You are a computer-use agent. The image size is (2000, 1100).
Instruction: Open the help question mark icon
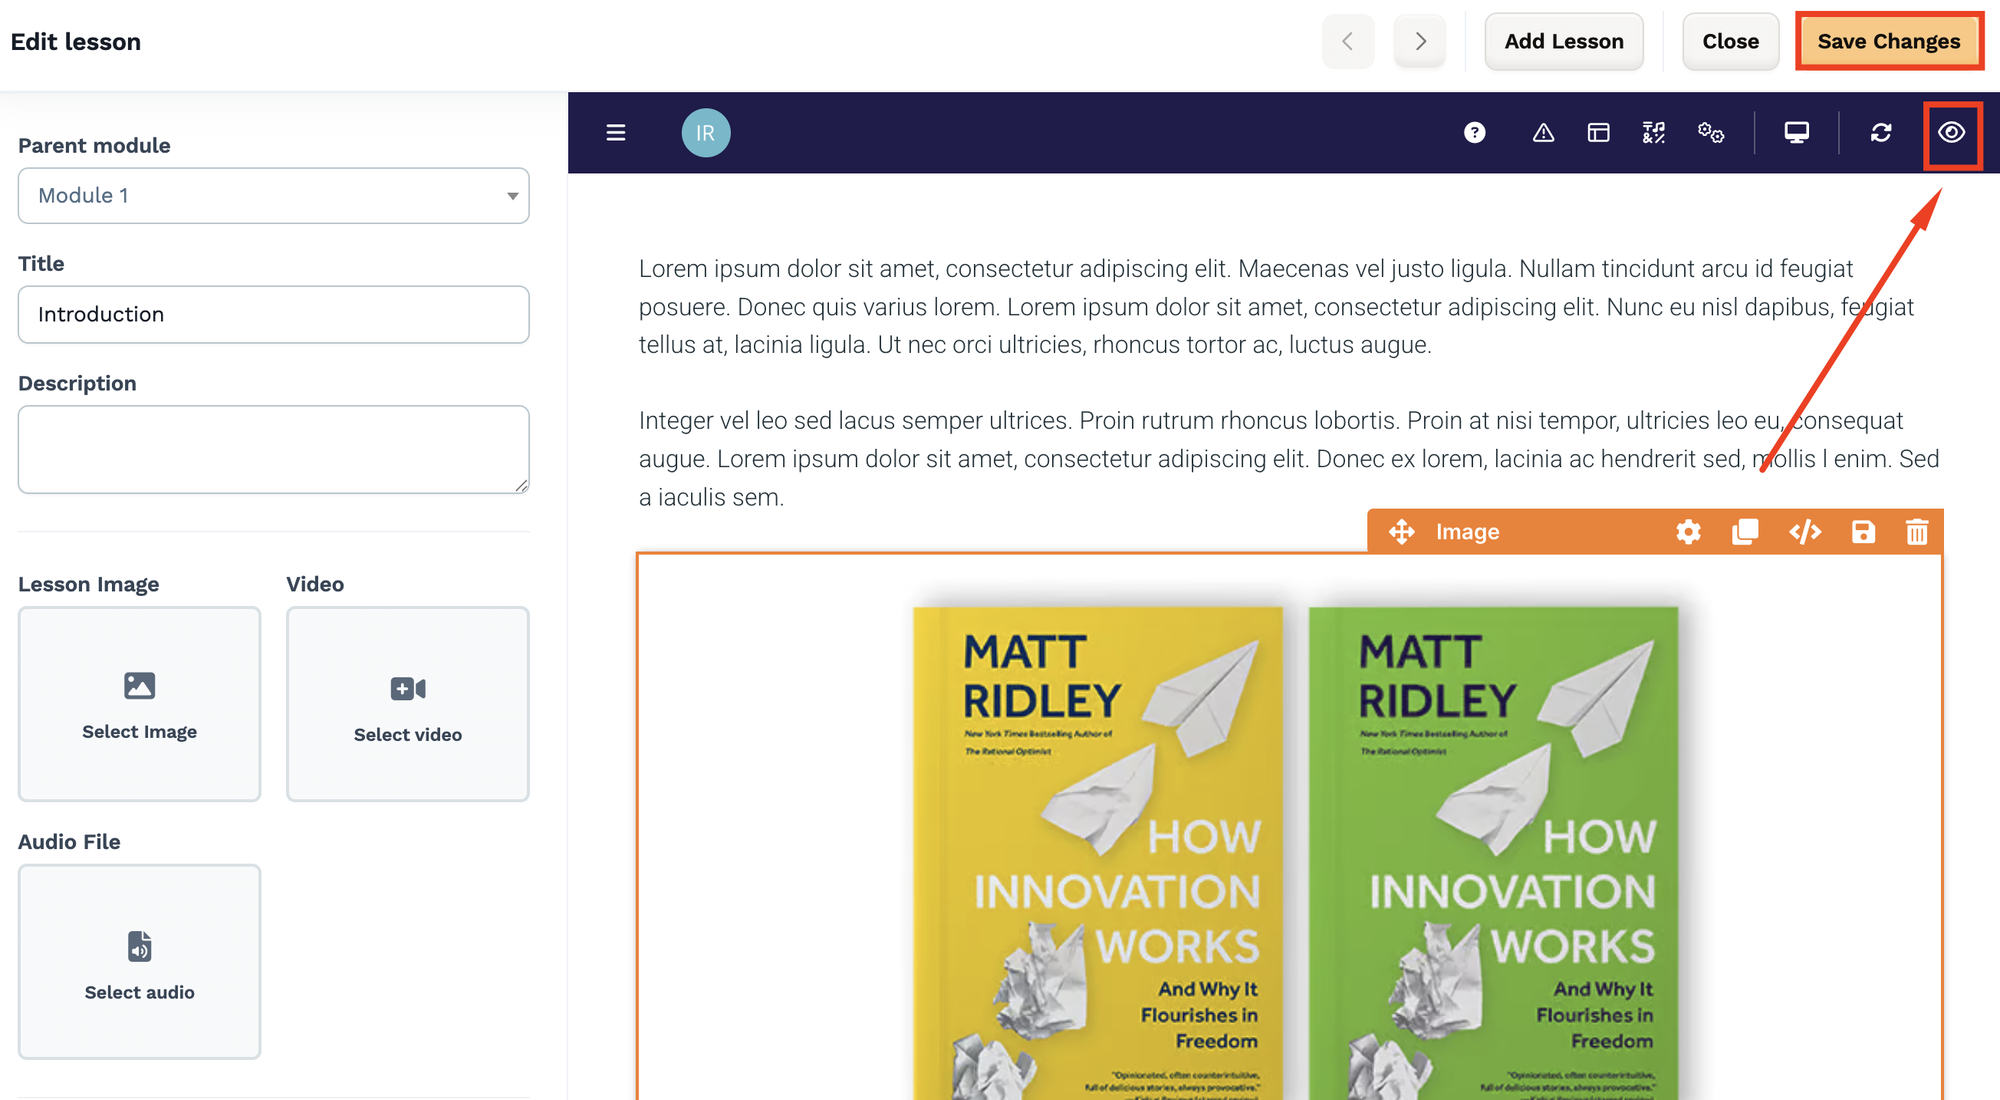1474,133
